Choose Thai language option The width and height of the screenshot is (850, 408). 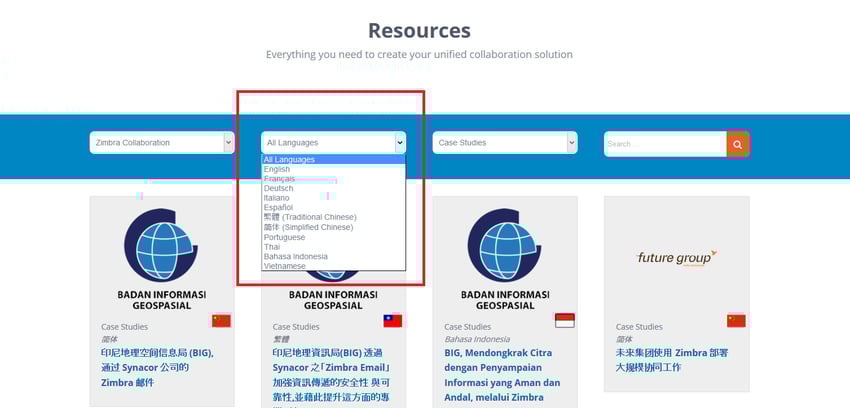pyautogui.click(x=333, y=247)
